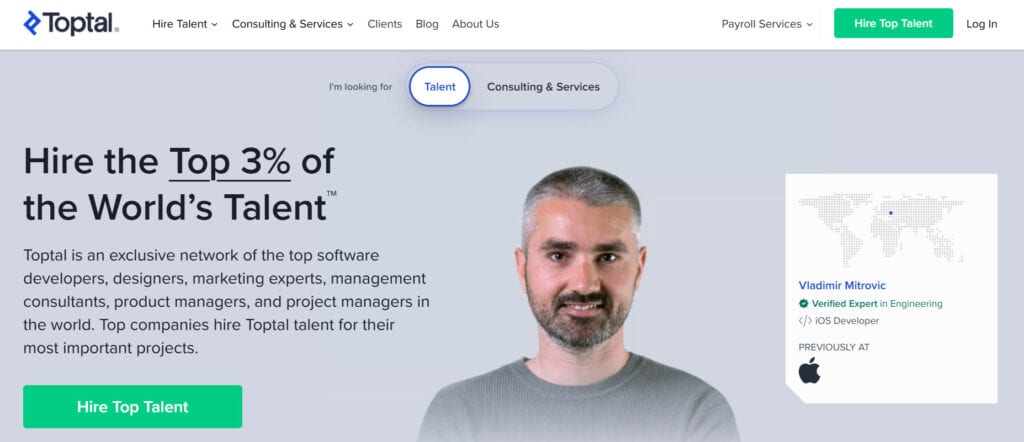Open the Clients page from navigation

(385, 24)
